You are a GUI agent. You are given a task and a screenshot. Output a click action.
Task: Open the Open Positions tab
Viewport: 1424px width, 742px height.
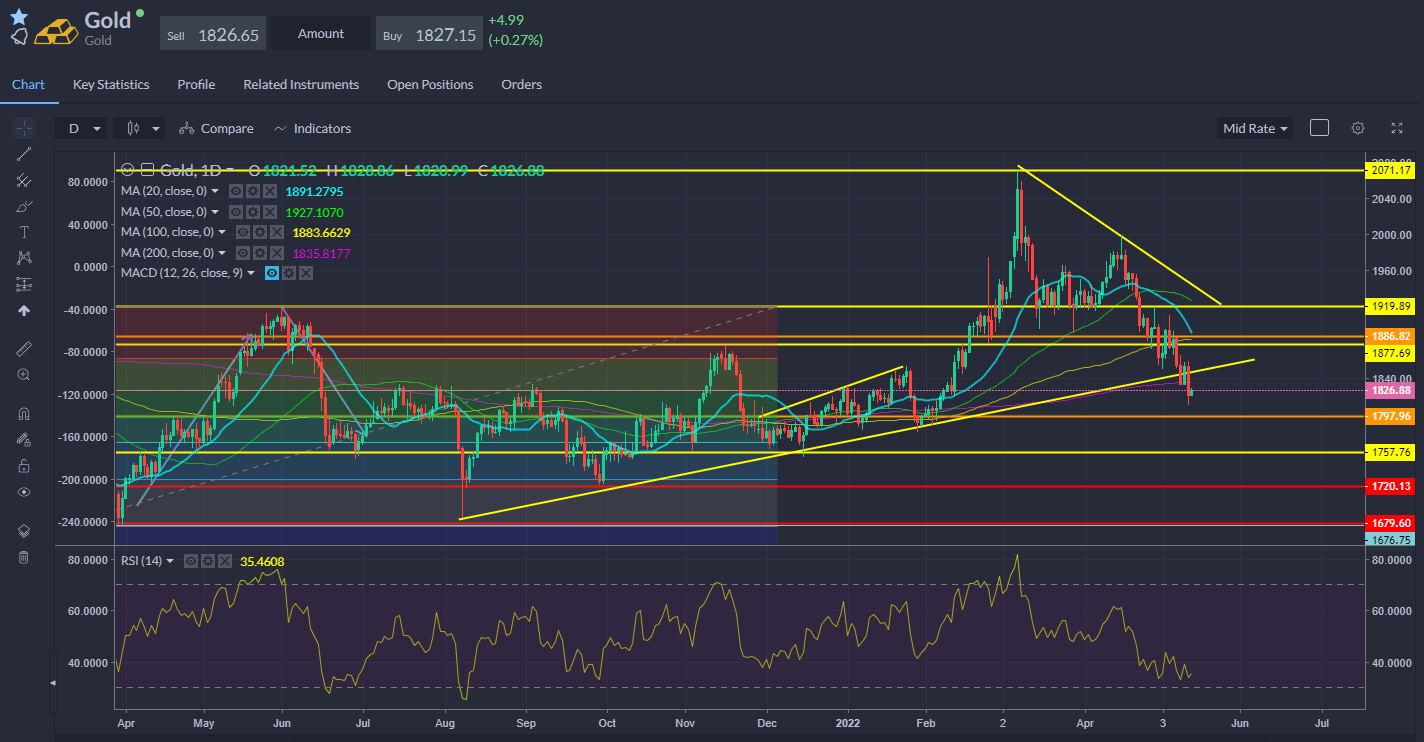[x=430, y=84]
